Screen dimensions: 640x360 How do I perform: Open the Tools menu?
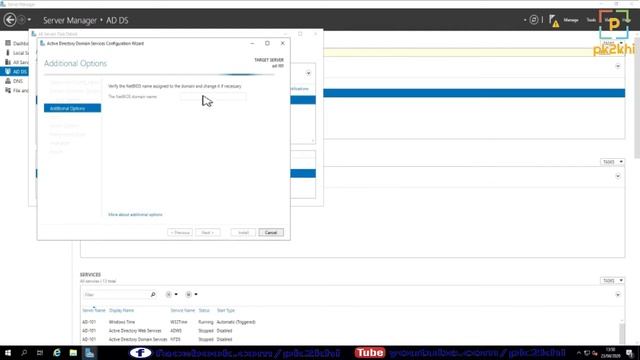(591, 20)
